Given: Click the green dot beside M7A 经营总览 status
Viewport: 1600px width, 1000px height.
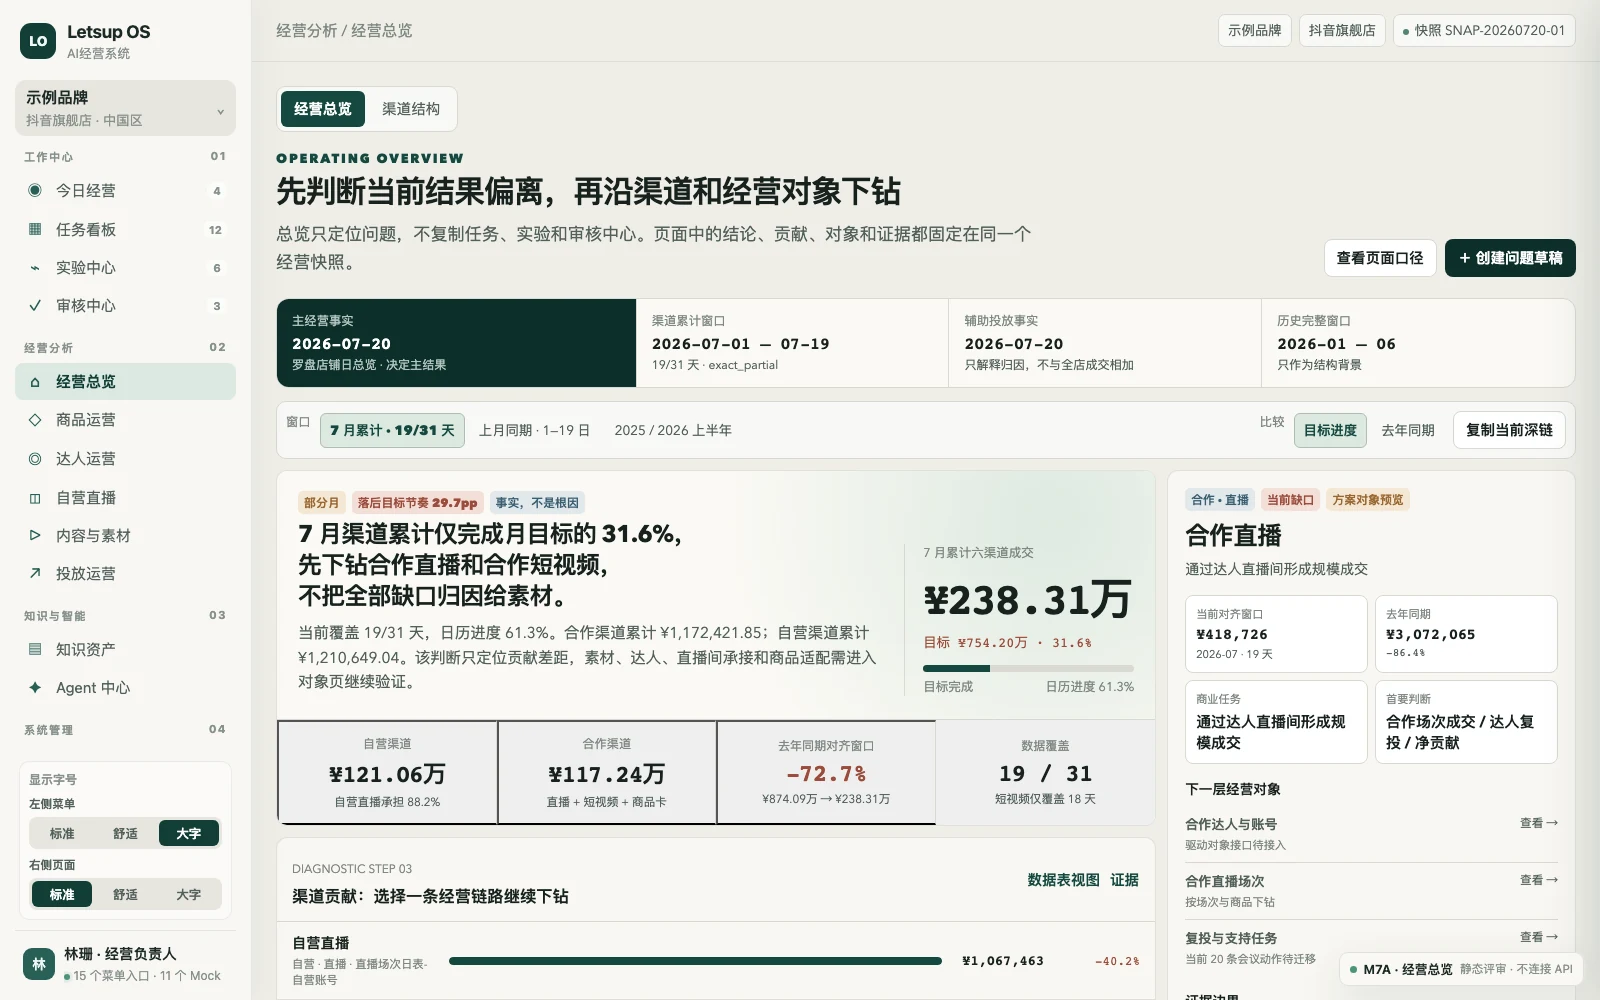Looking at the screenshot, I should coord(1353,969).
